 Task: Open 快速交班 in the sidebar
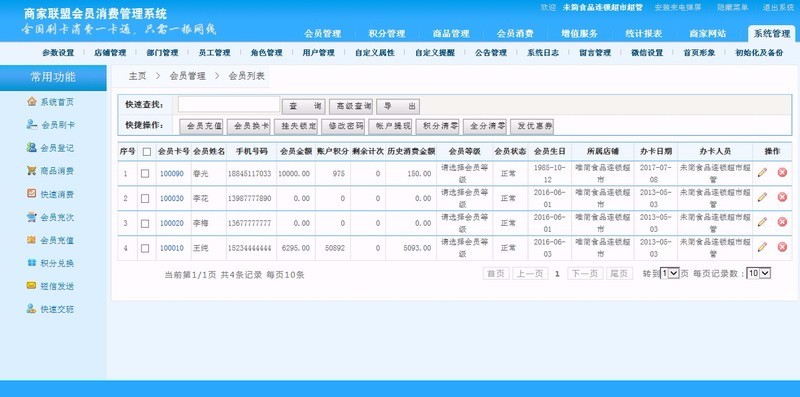pos(50,309)
